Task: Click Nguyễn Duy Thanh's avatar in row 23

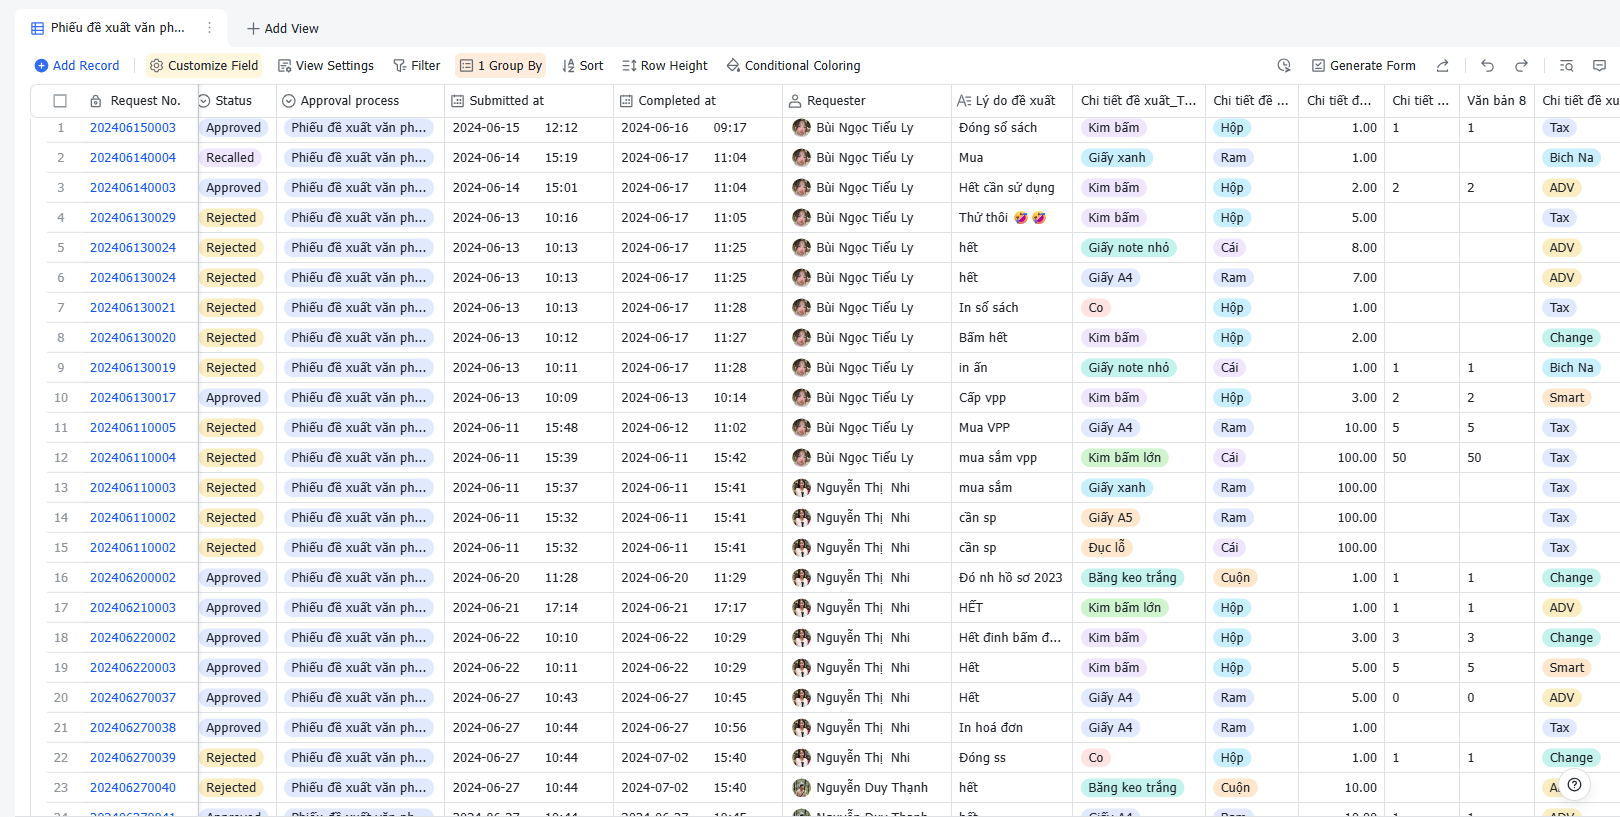Action: [x=801, y=788]
